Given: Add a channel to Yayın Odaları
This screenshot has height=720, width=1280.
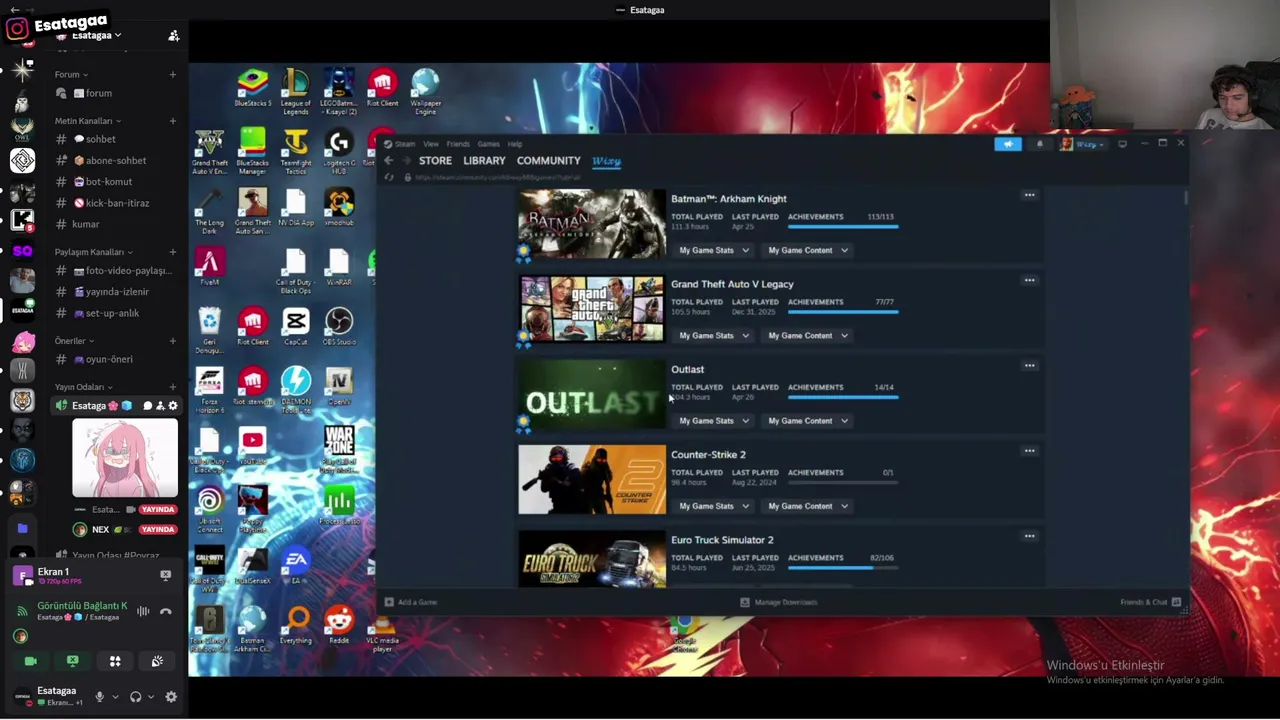Looking at the screenshot, I should (172, 387).
